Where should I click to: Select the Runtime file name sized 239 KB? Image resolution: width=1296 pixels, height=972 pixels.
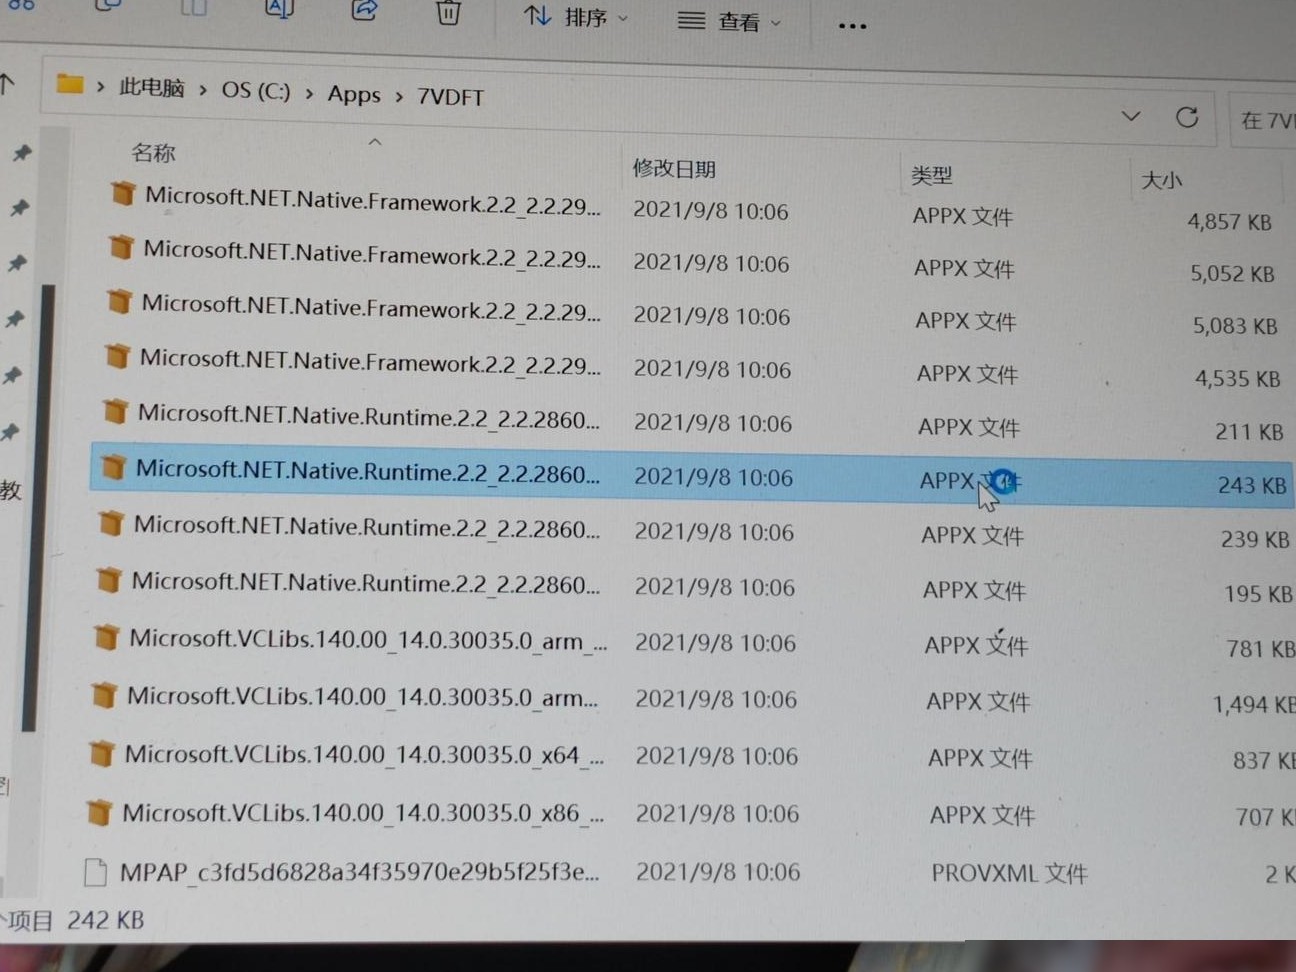[x=367, y=527]
